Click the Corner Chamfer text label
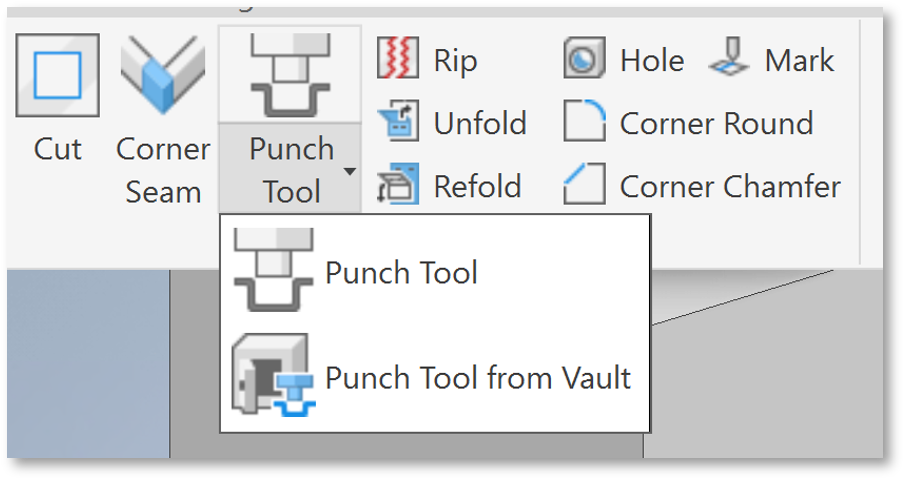This screenshot has height=479, width=904. [730, 186]
